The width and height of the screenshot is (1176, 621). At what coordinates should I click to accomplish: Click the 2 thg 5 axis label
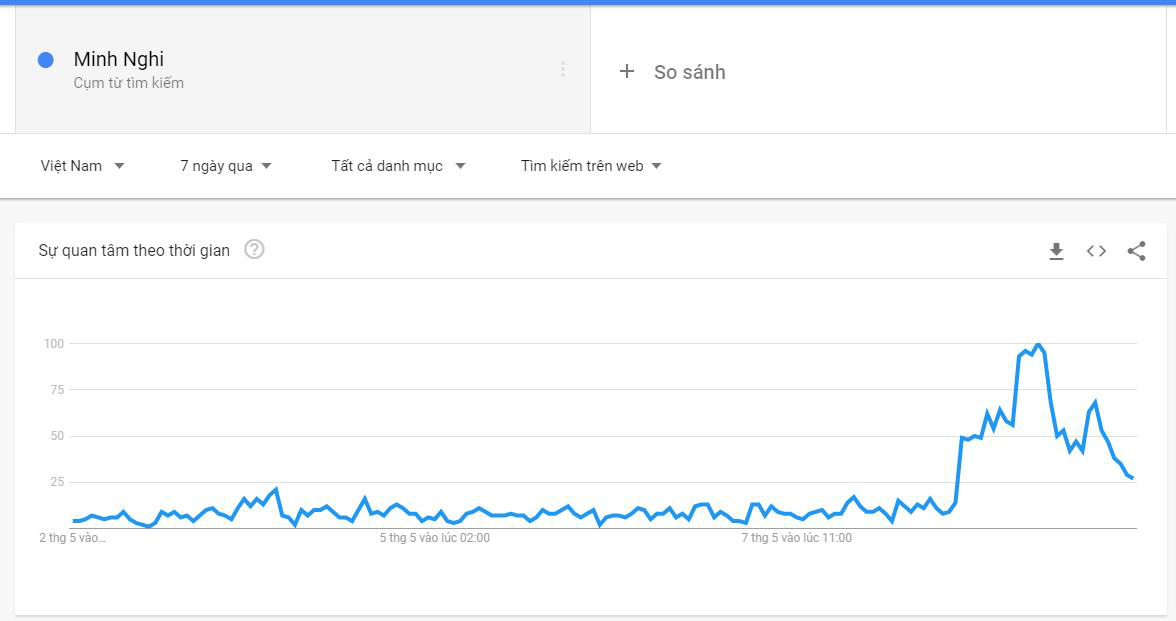click(72, 538)
